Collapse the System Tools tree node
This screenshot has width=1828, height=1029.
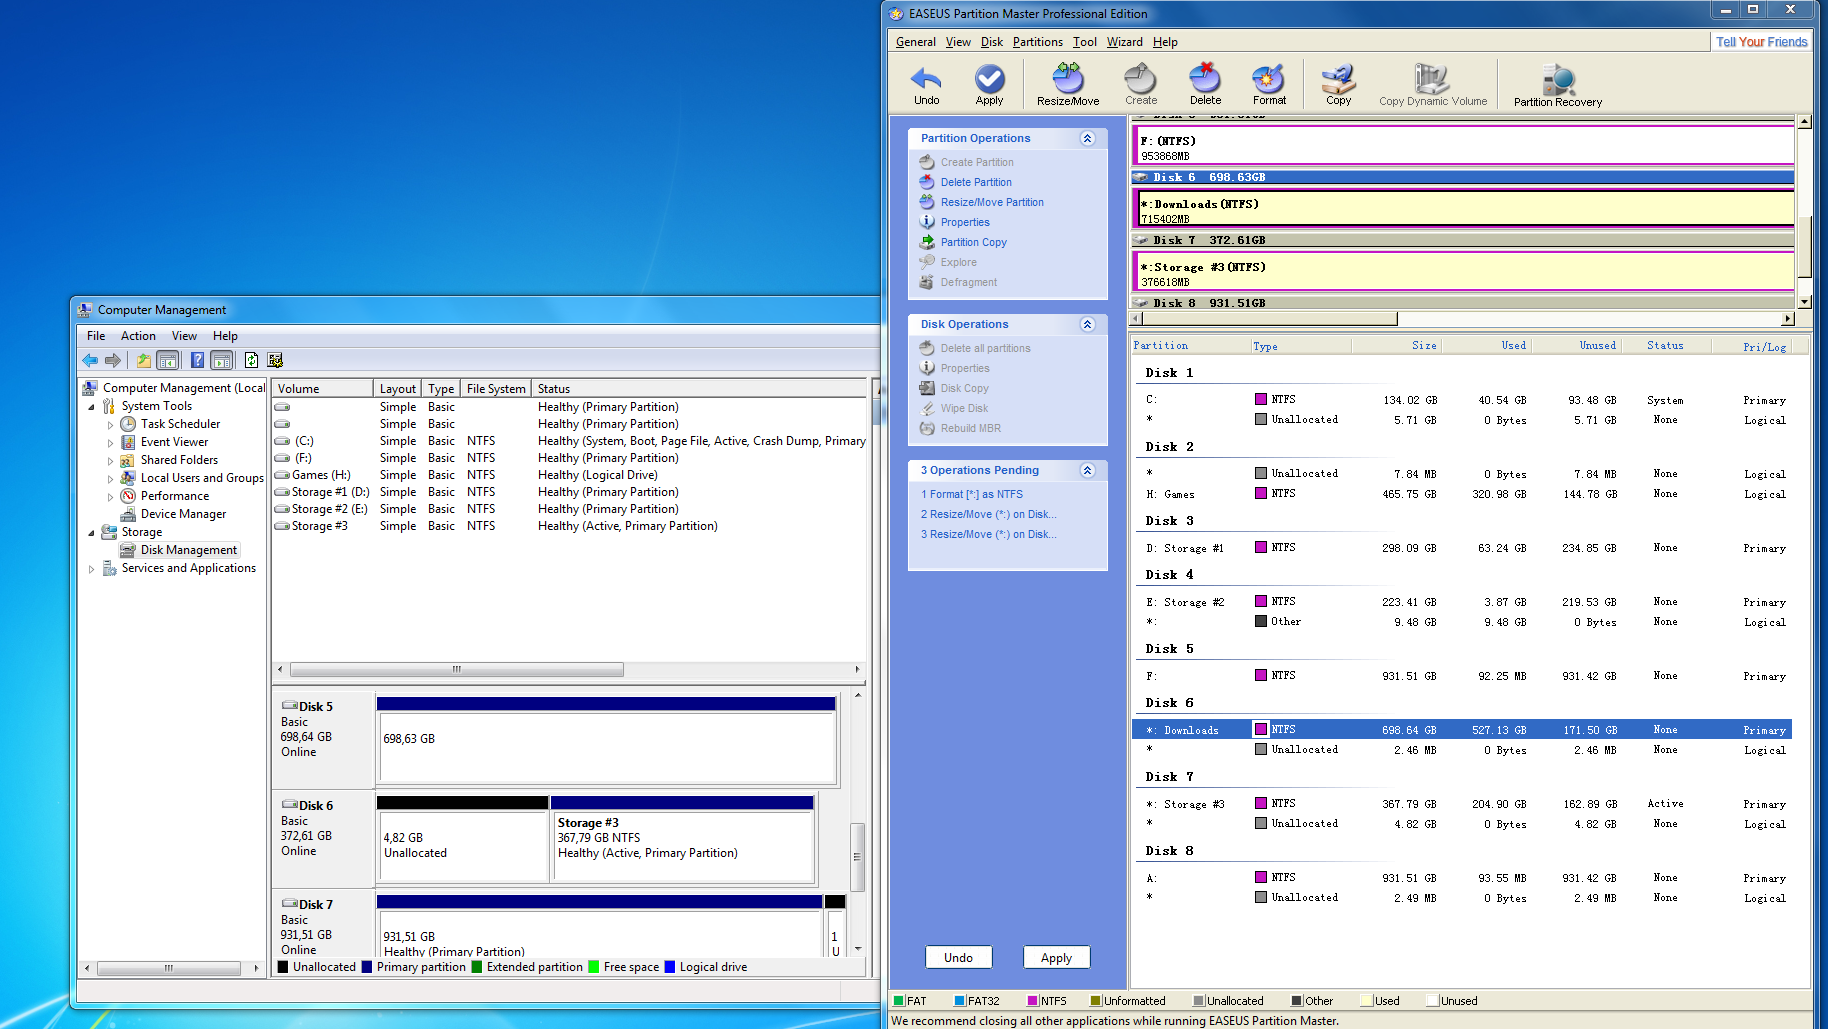click(91, 407)
